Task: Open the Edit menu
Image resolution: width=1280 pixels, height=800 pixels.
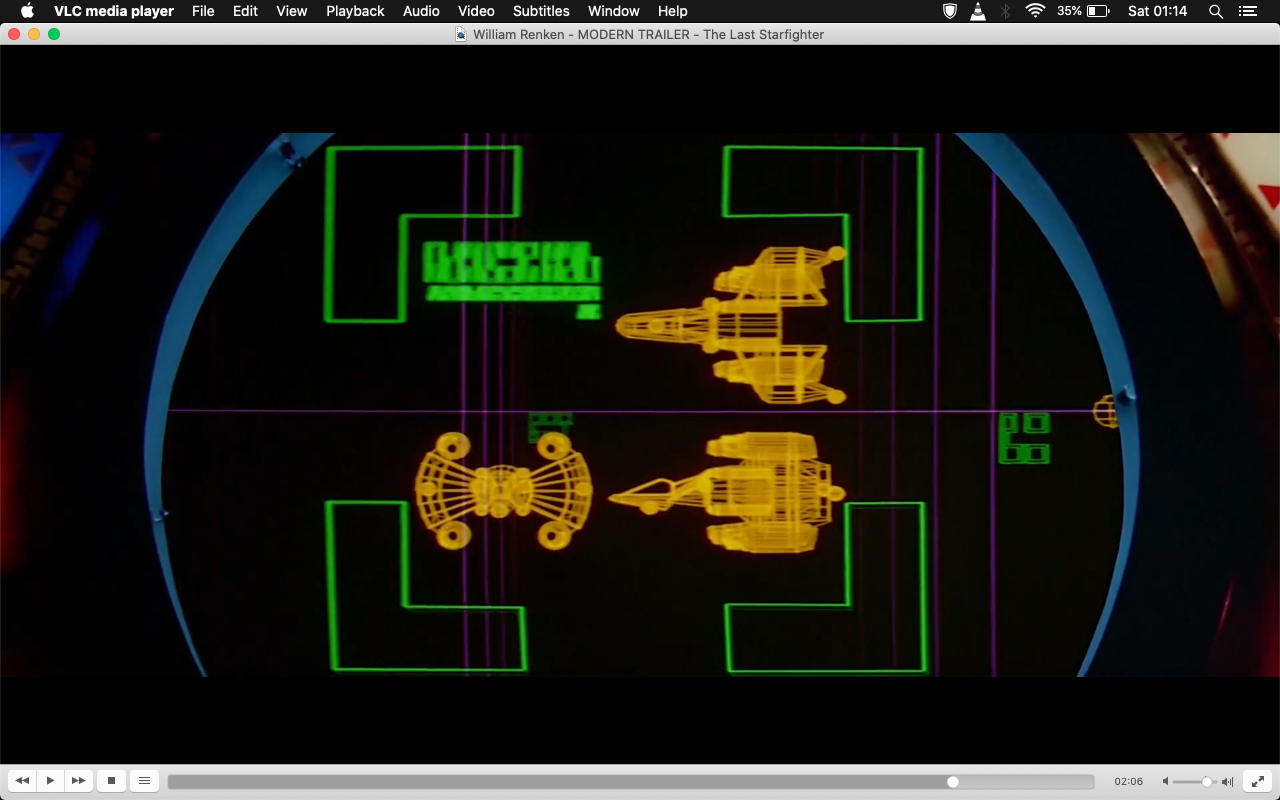Action: pos(245,11)
